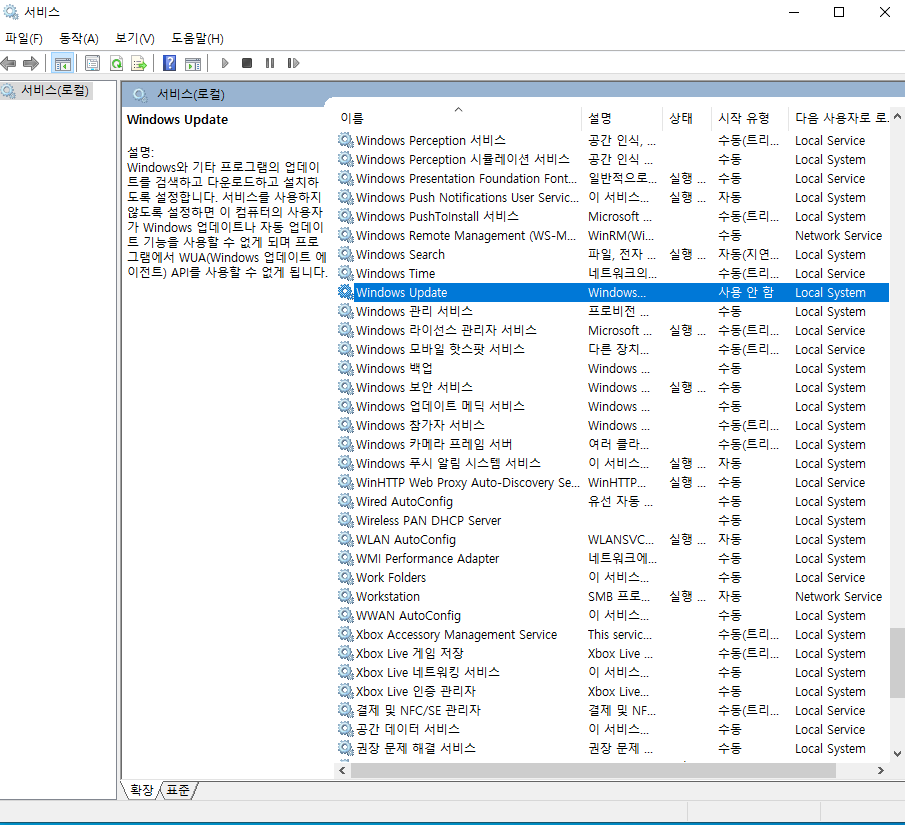Sort by the 이름 column header

coord(459,118)
